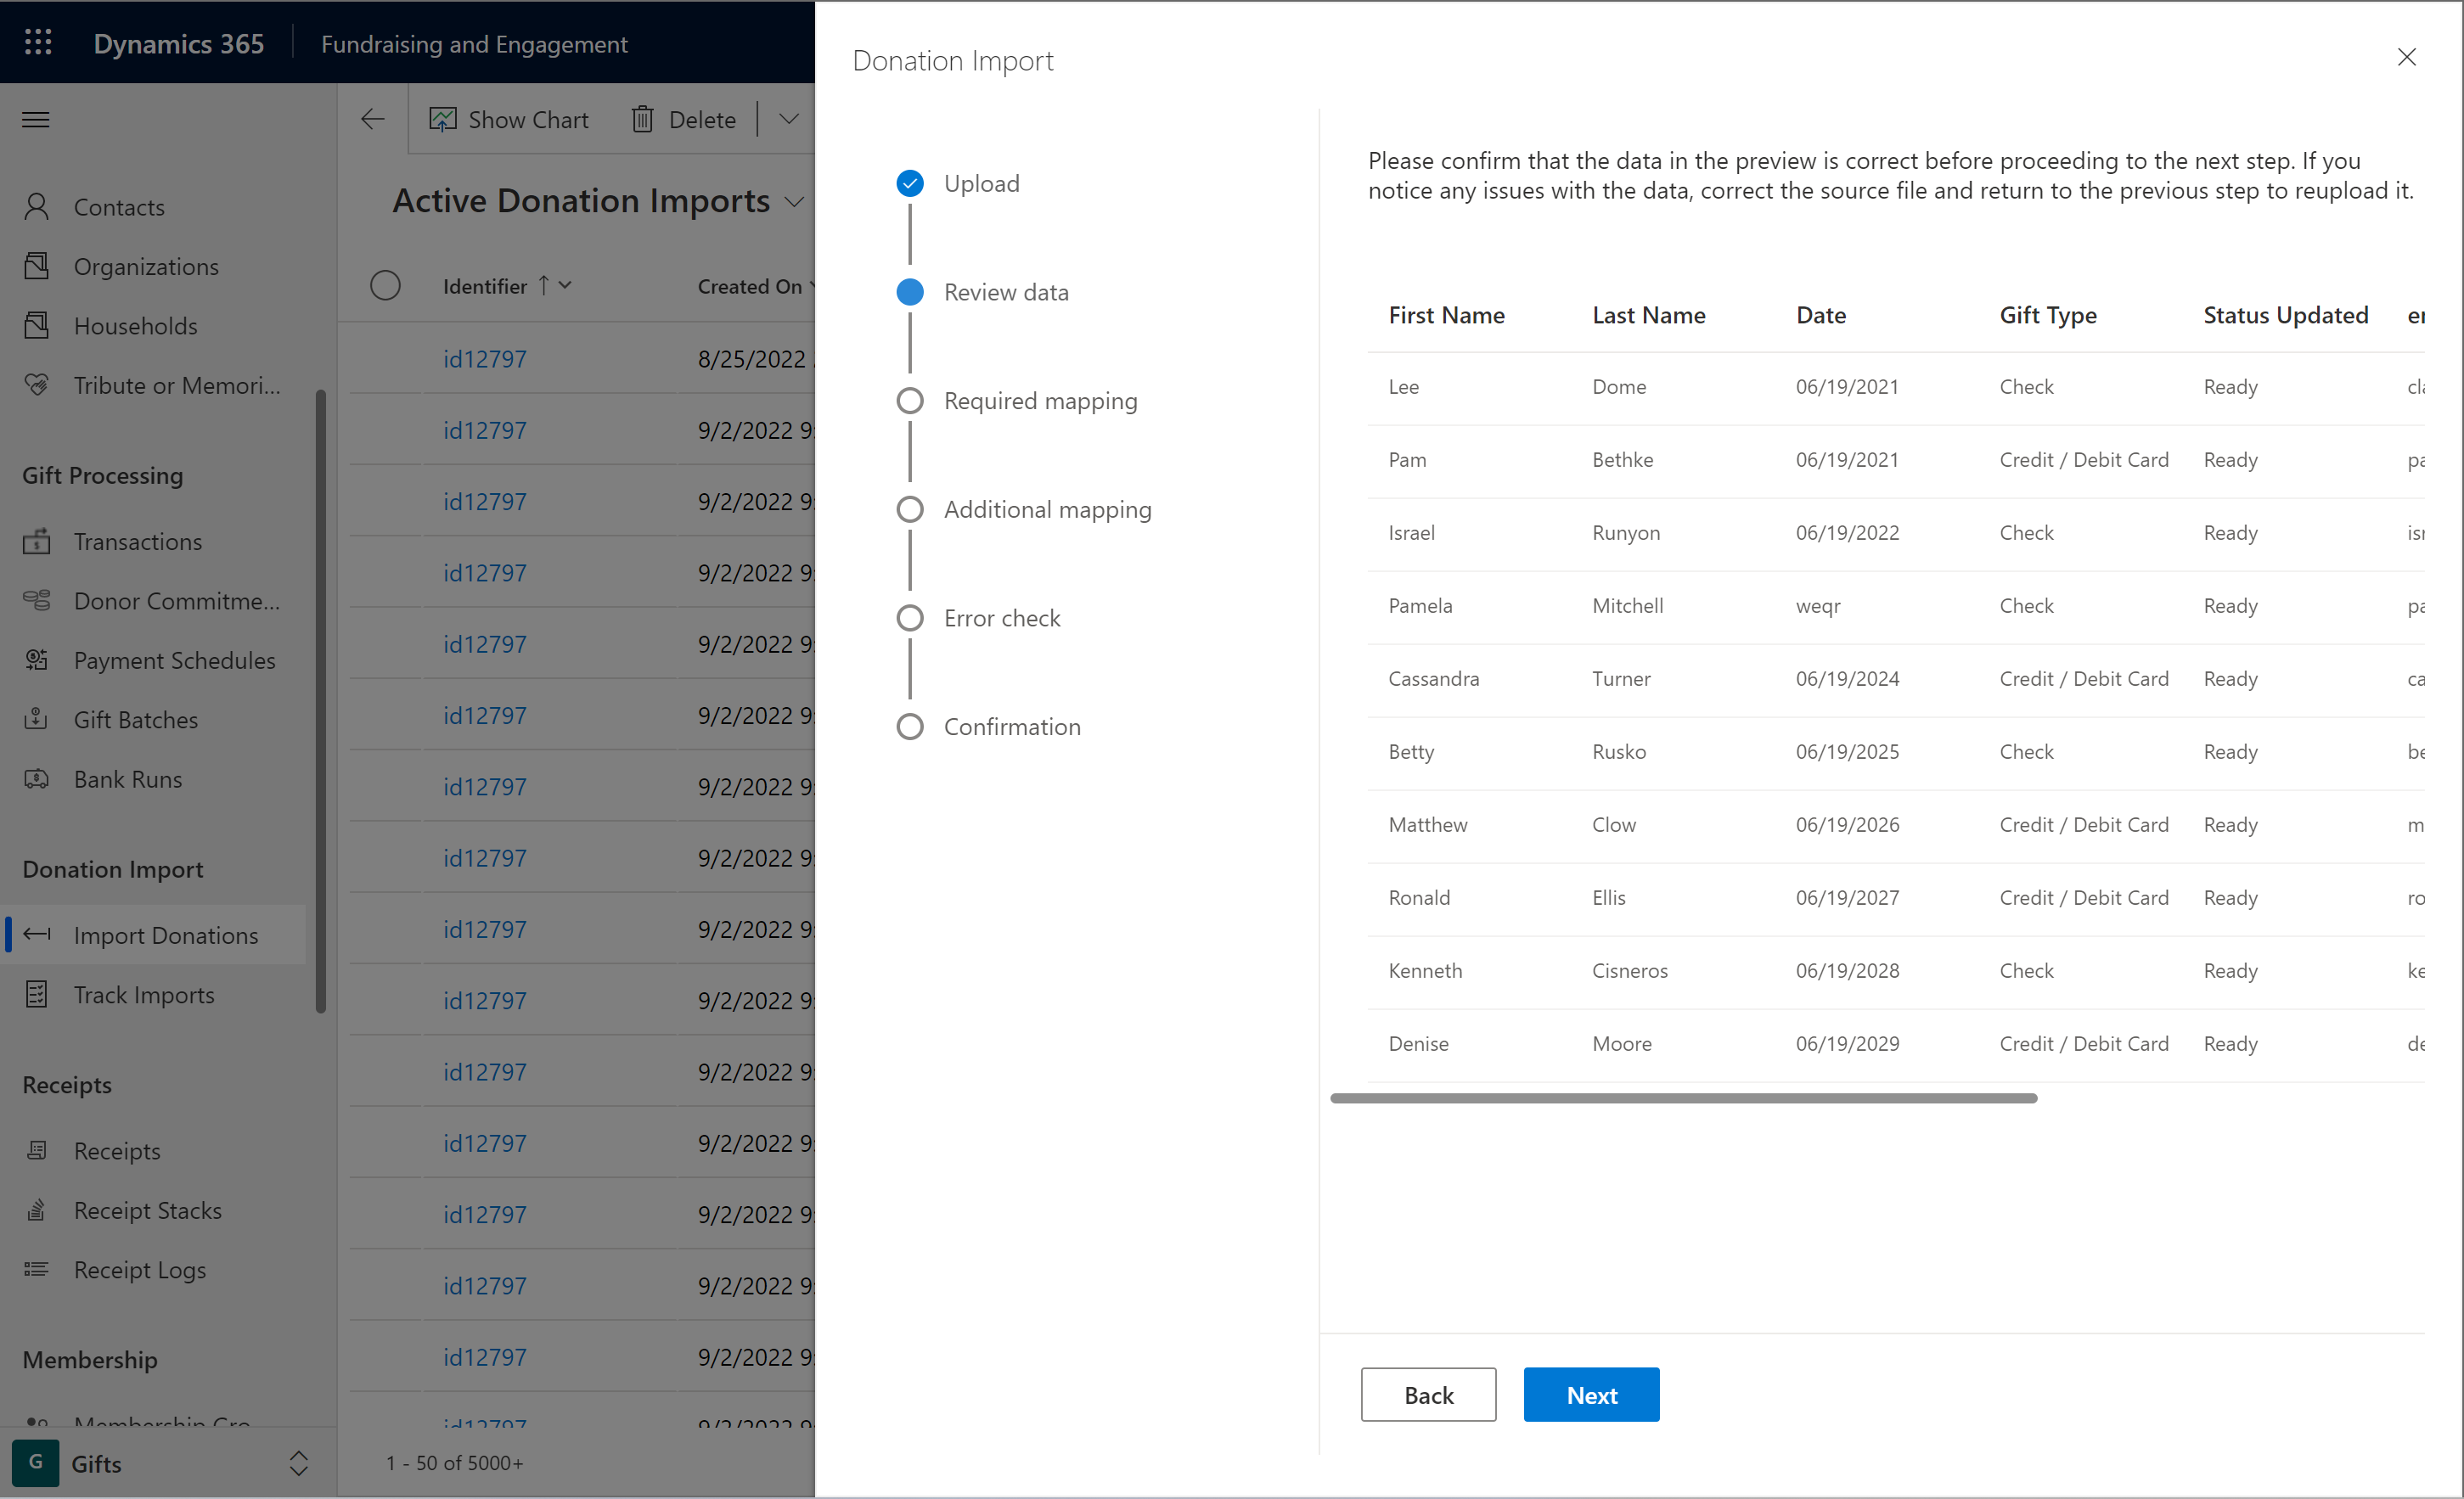Select the empty circle for Required mapping step

909,401
